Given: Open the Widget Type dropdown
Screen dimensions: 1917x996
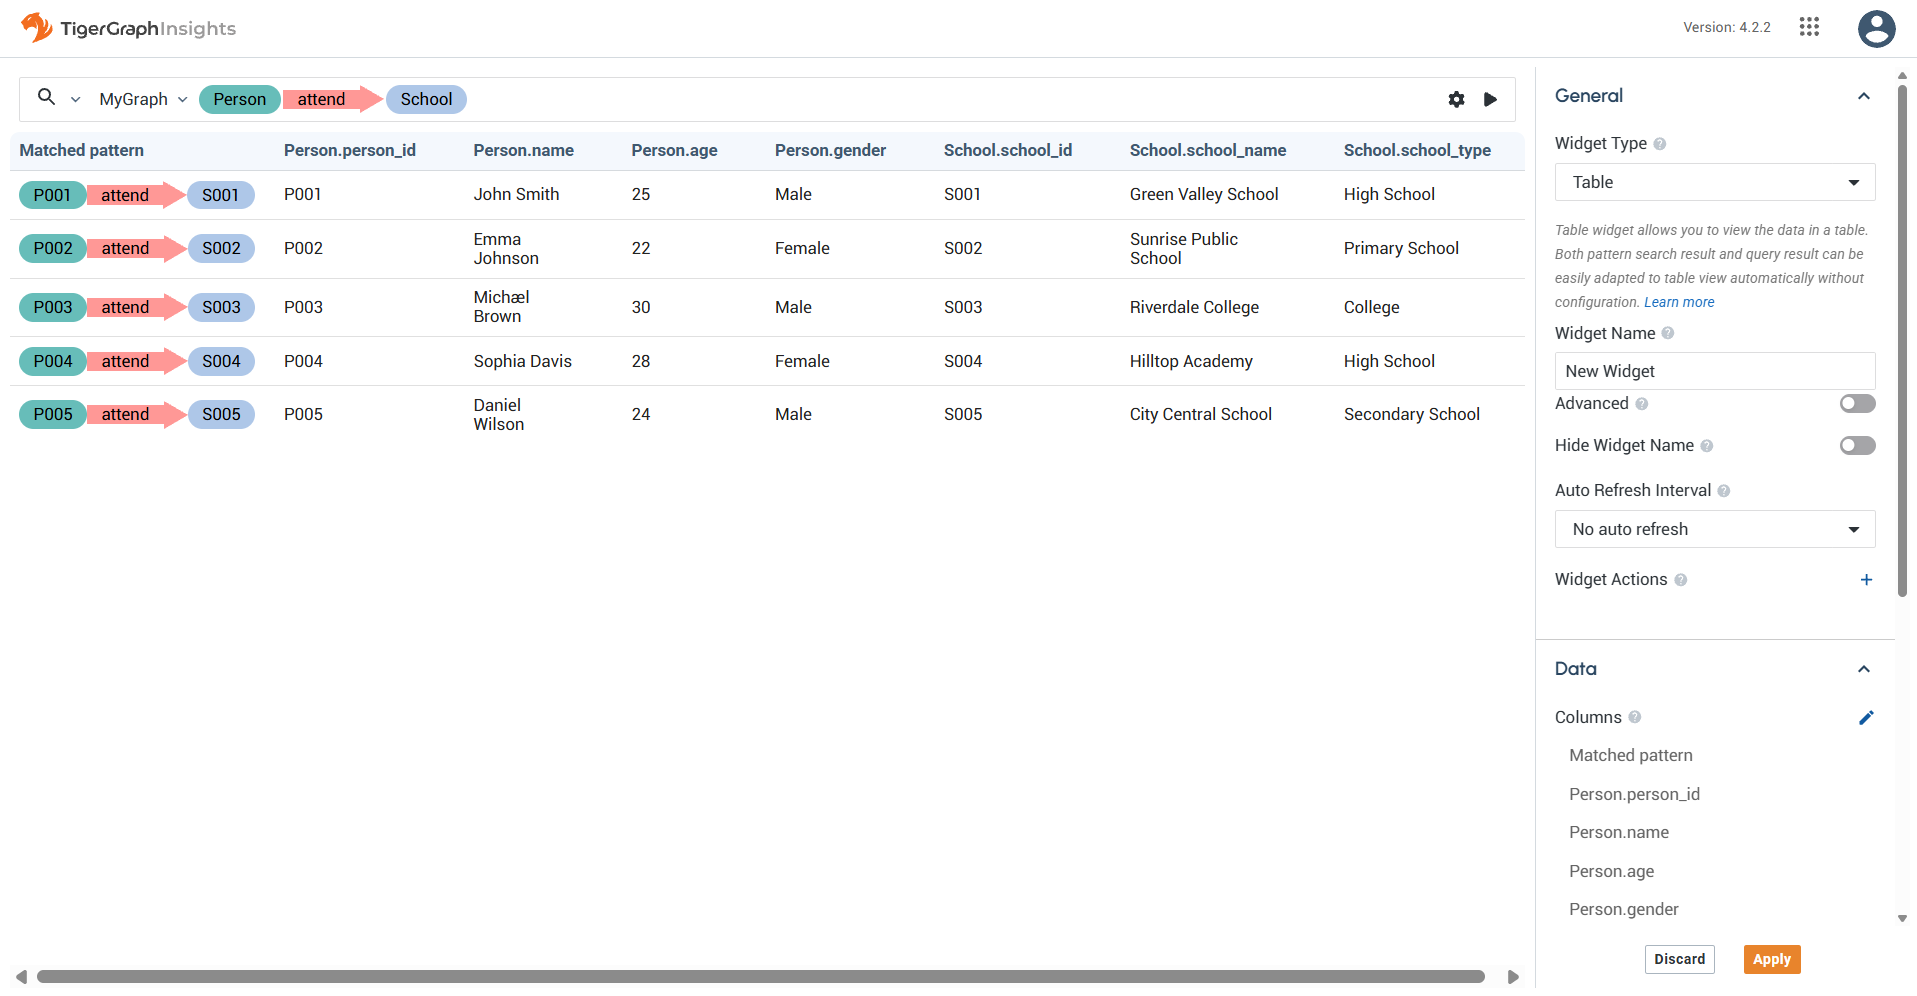Looking at the screenshot, I should [1714, 182].
